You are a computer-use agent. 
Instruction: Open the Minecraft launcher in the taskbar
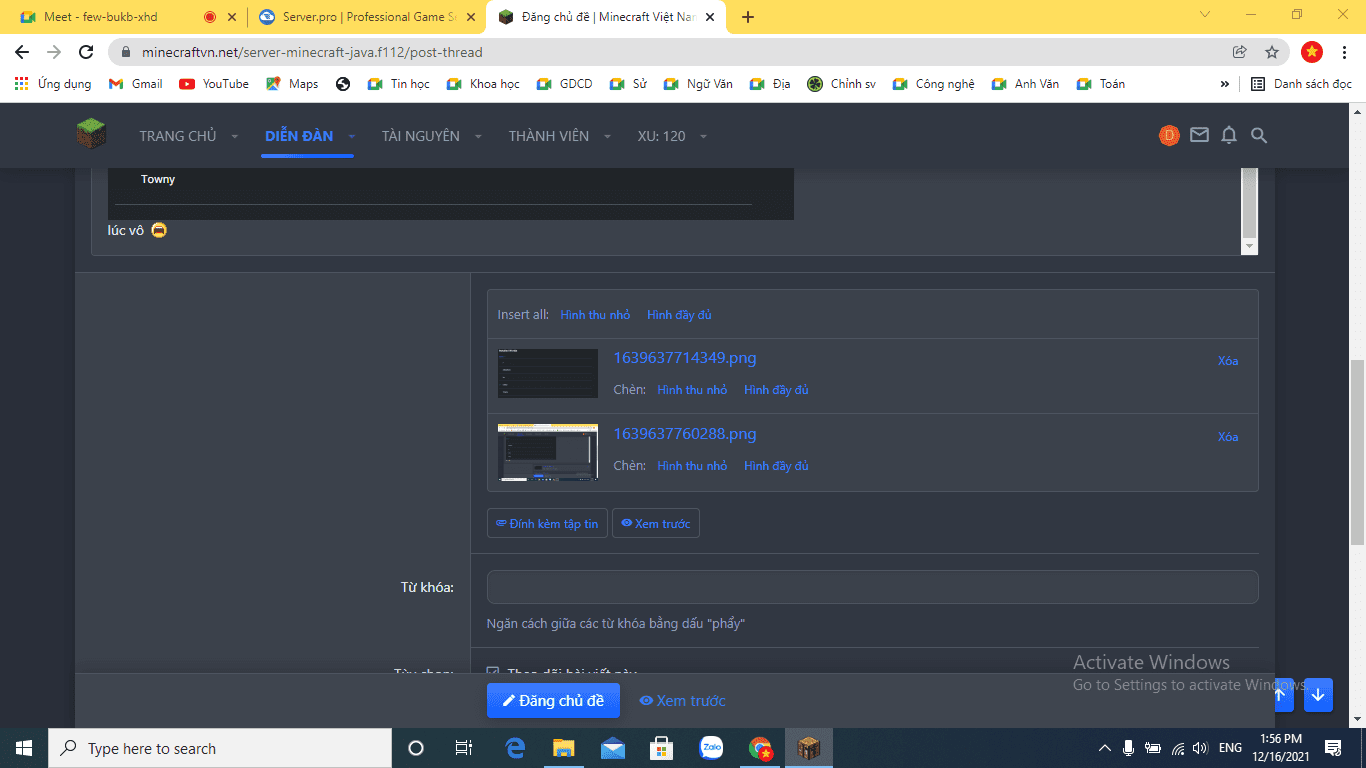coord(808,748)
